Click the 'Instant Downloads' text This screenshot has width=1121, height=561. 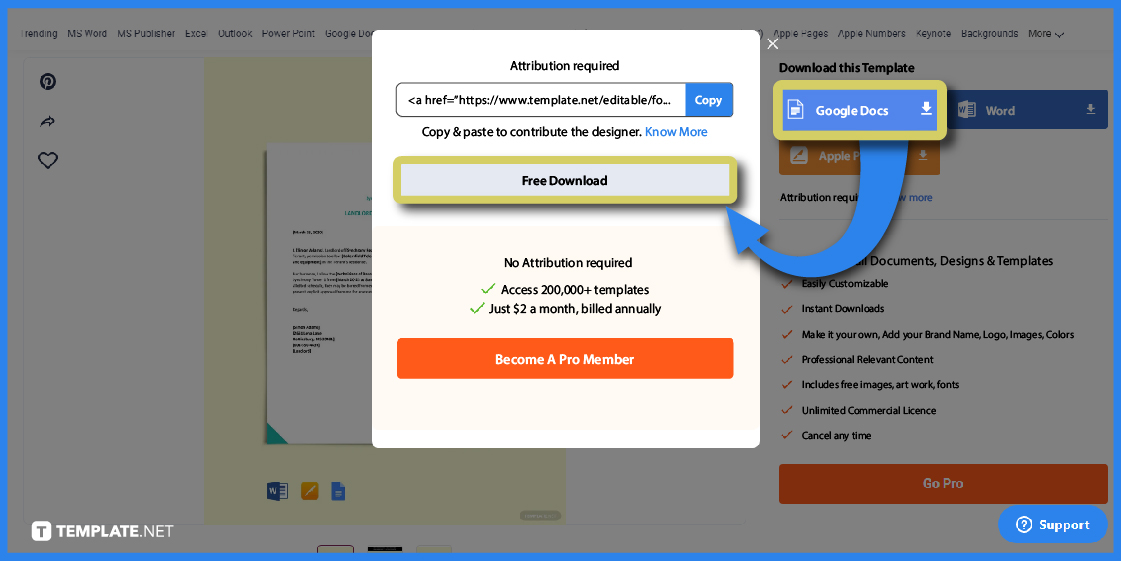click(x=842, y=309)
